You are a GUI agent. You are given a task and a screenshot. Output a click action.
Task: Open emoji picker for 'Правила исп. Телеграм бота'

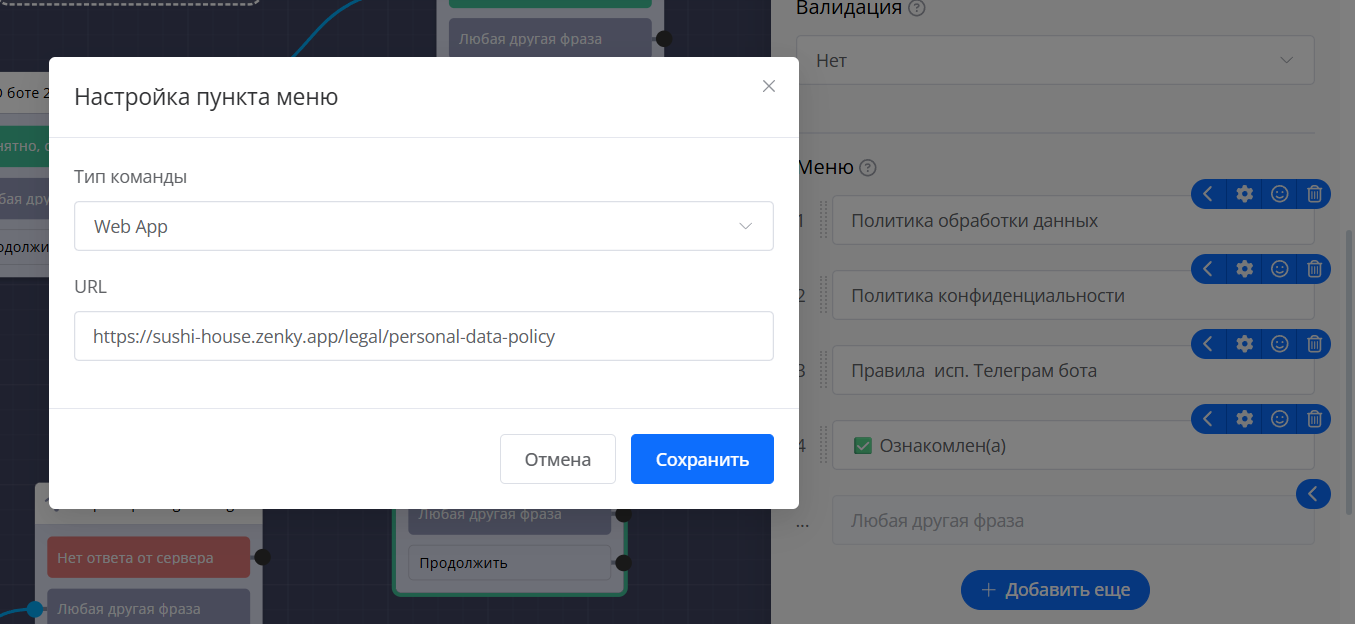coord(1279,344)
